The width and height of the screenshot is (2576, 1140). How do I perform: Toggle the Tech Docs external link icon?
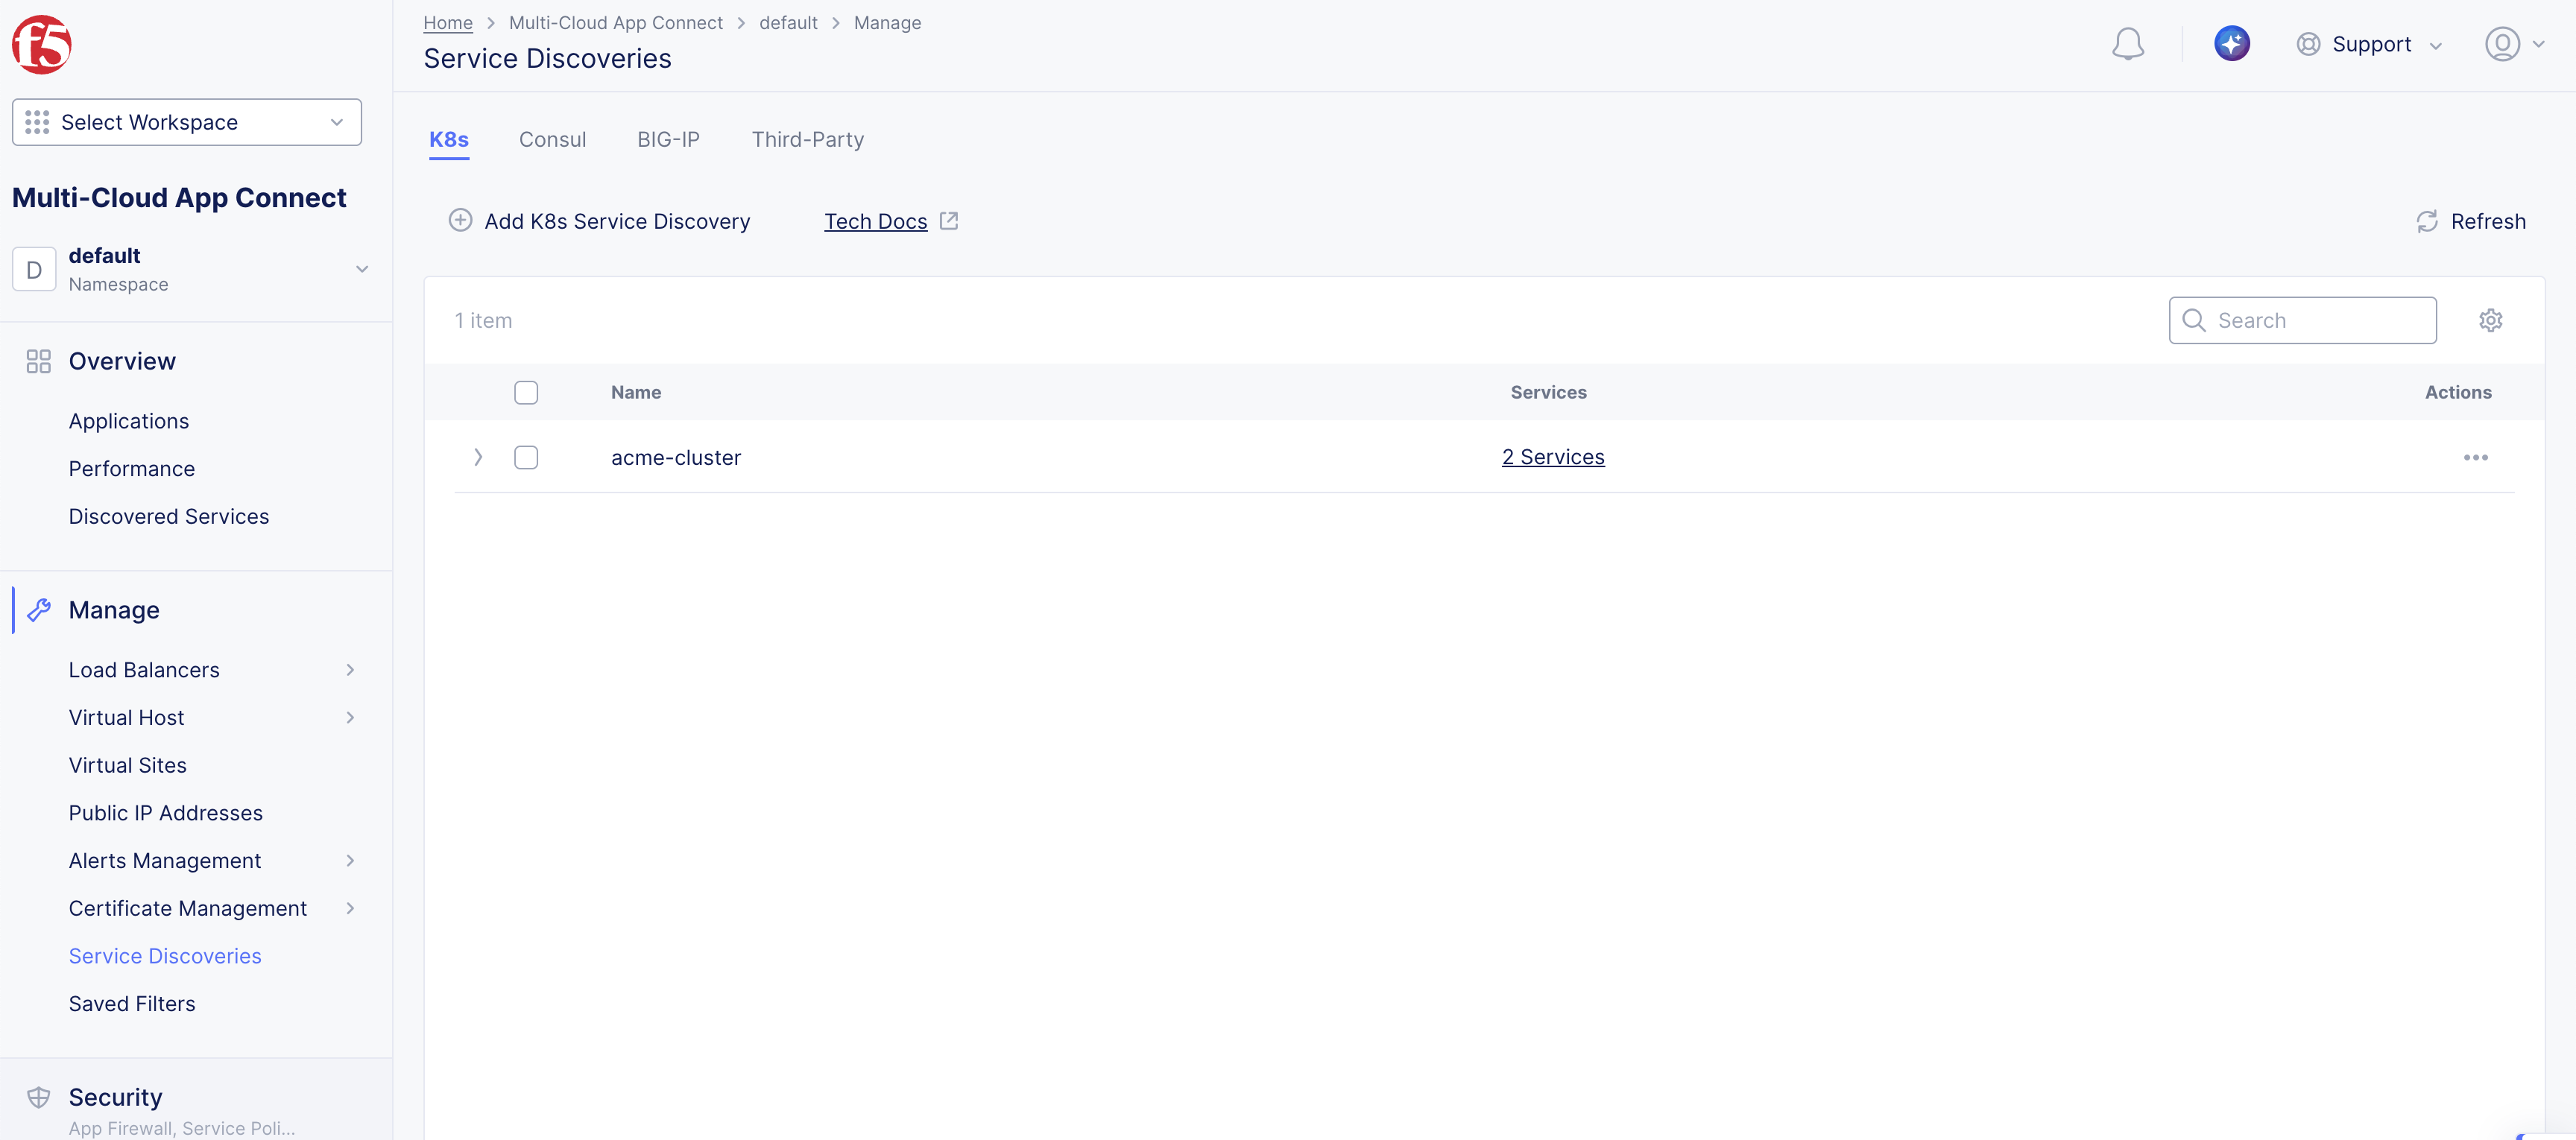coord(949,220)
